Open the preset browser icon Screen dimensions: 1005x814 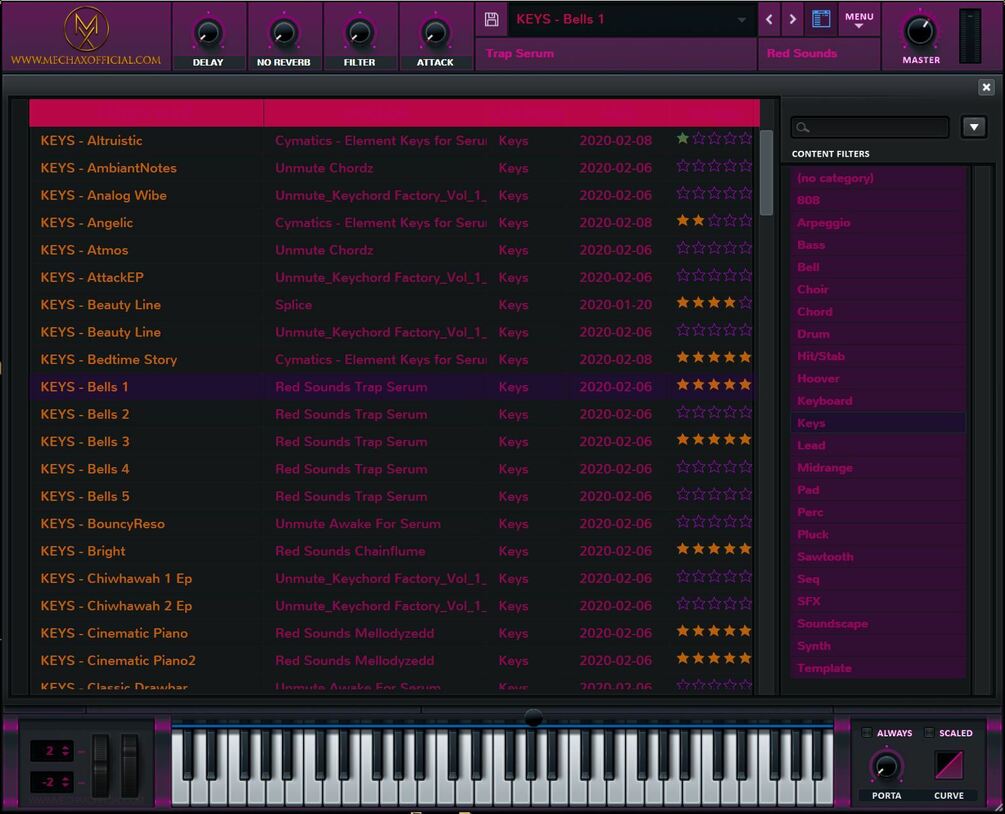821,19
